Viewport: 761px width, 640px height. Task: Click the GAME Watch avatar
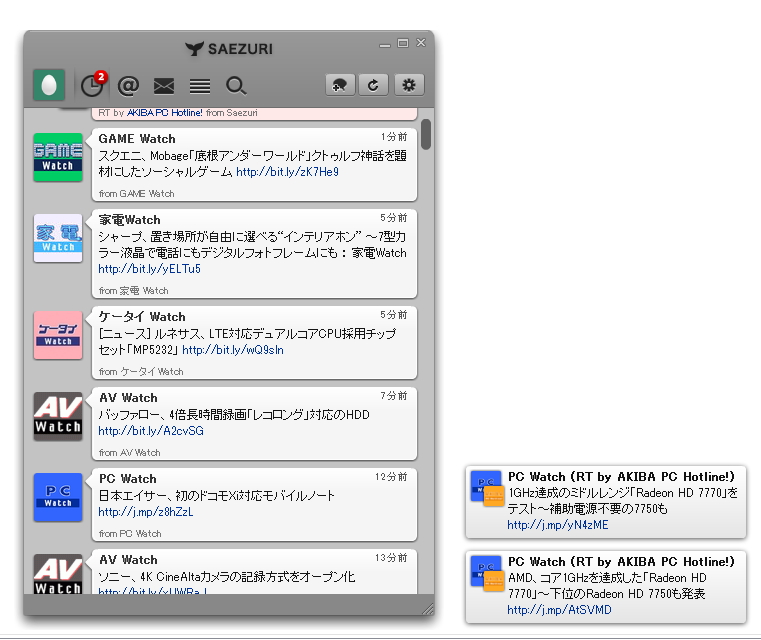pos(58,157)
